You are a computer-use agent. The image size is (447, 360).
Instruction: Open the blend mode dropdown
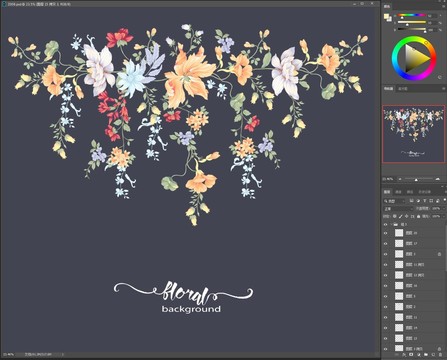398,209
